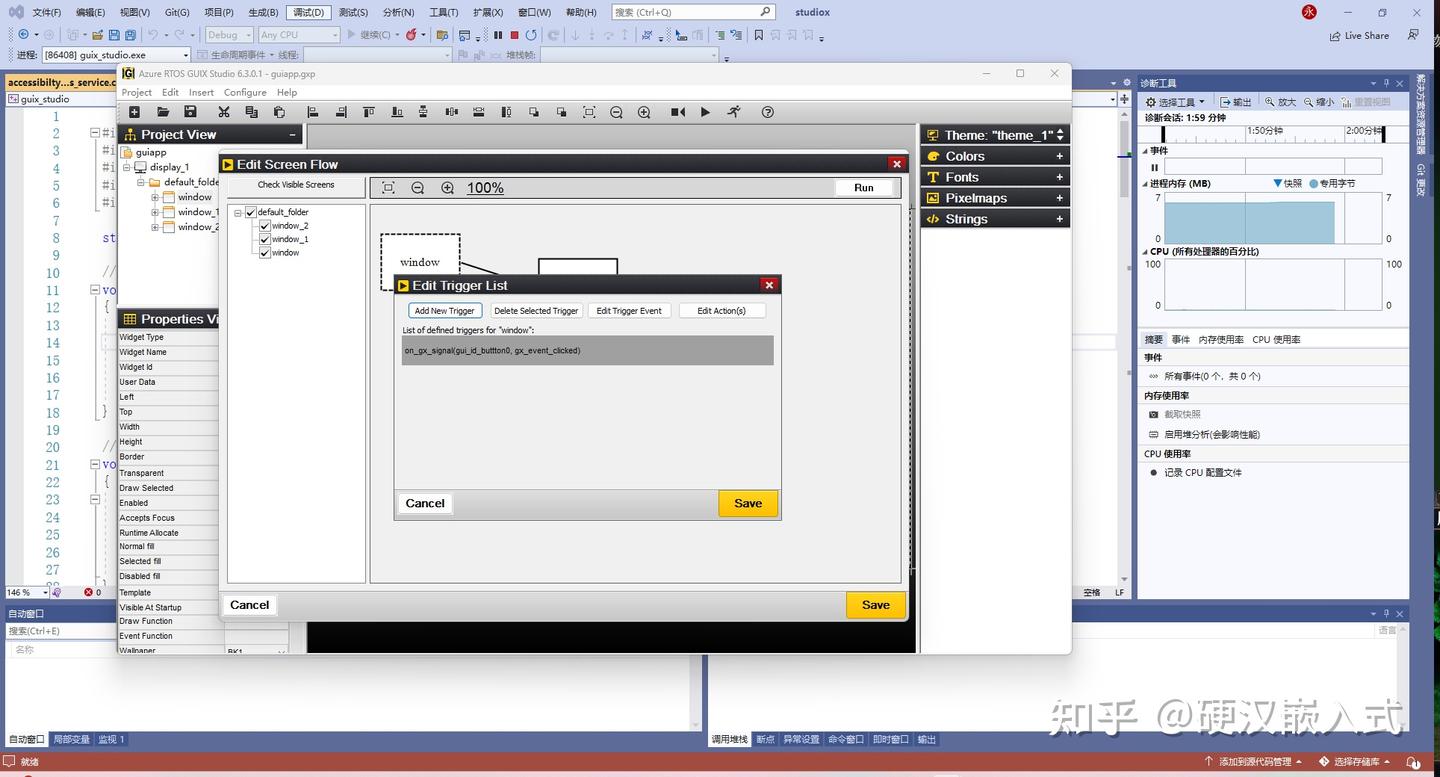
Task: Click the Run application icon in GUIX toolbar
Action: [x=733, y=112]
